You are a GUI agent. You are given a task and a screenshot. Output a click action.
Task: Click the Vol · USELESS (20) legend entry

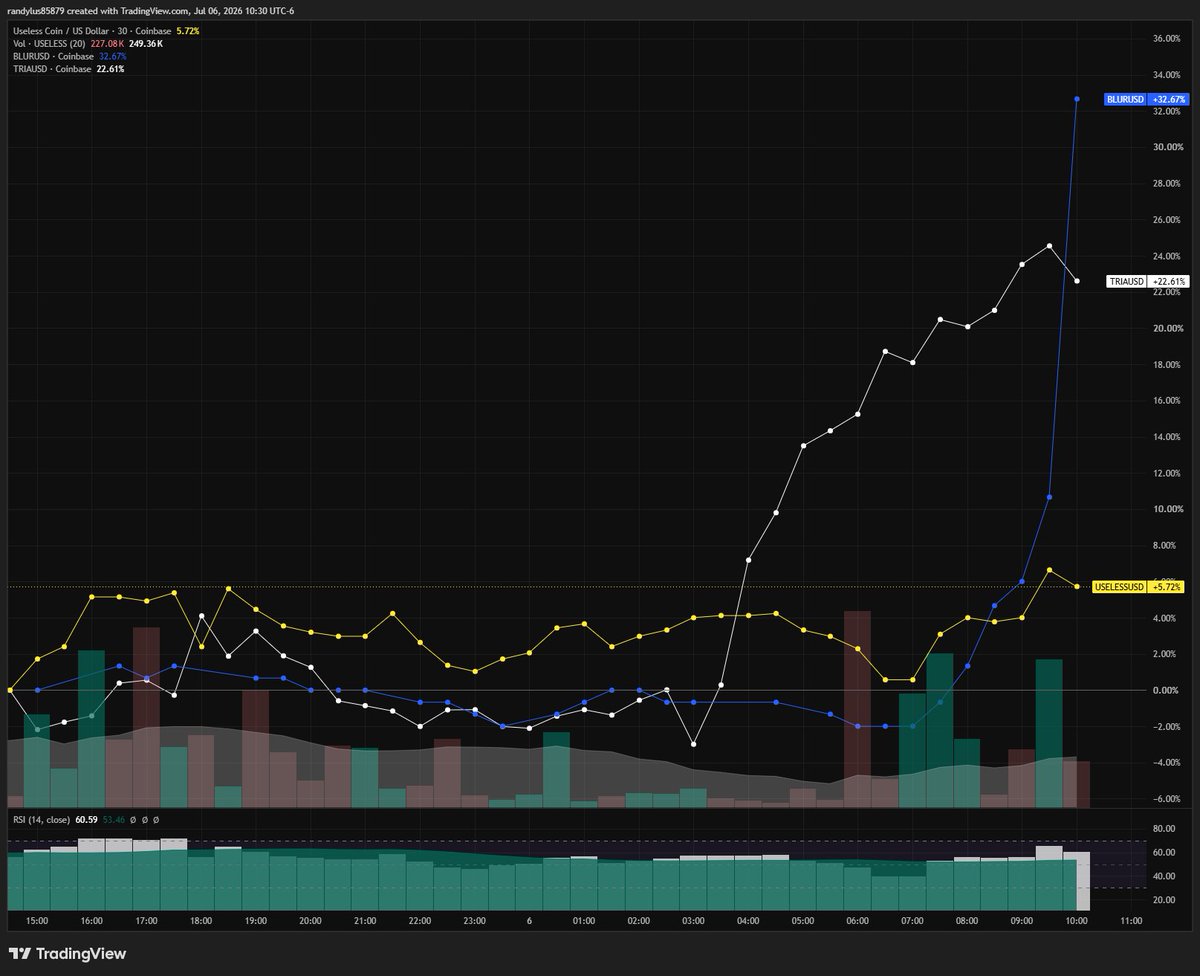click(x=47, y=44)
